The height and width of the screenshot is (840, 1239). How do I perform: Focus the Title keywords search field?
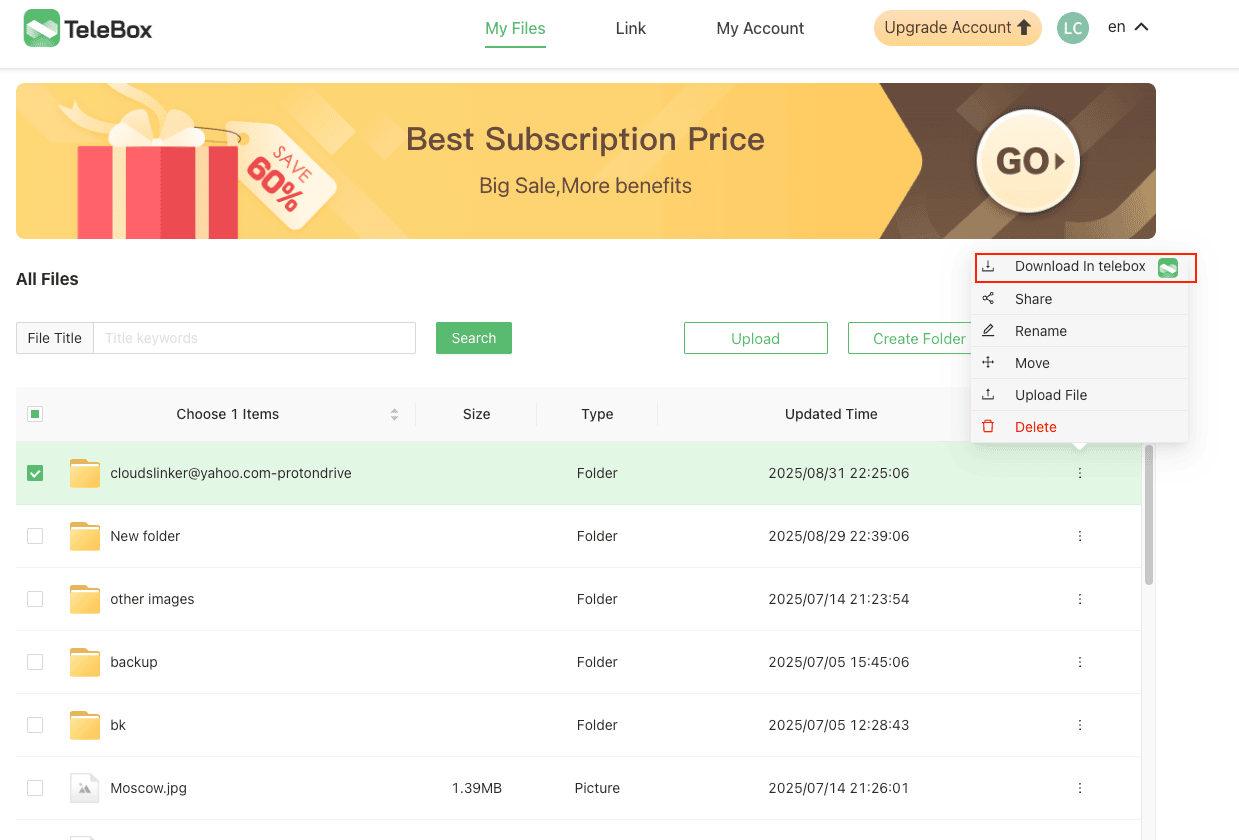pos(254,338)
